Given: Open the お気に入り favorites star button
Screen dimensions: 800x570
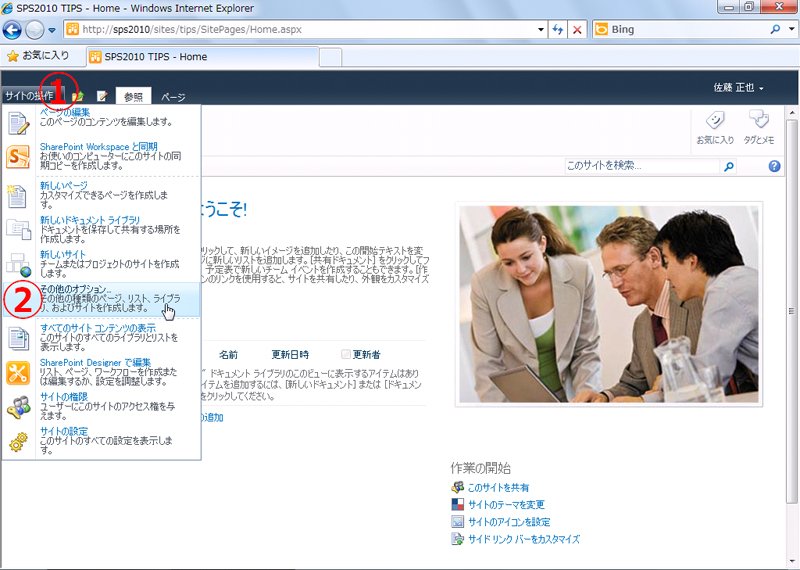Looking at the screenshot, I should coord(38,56).
